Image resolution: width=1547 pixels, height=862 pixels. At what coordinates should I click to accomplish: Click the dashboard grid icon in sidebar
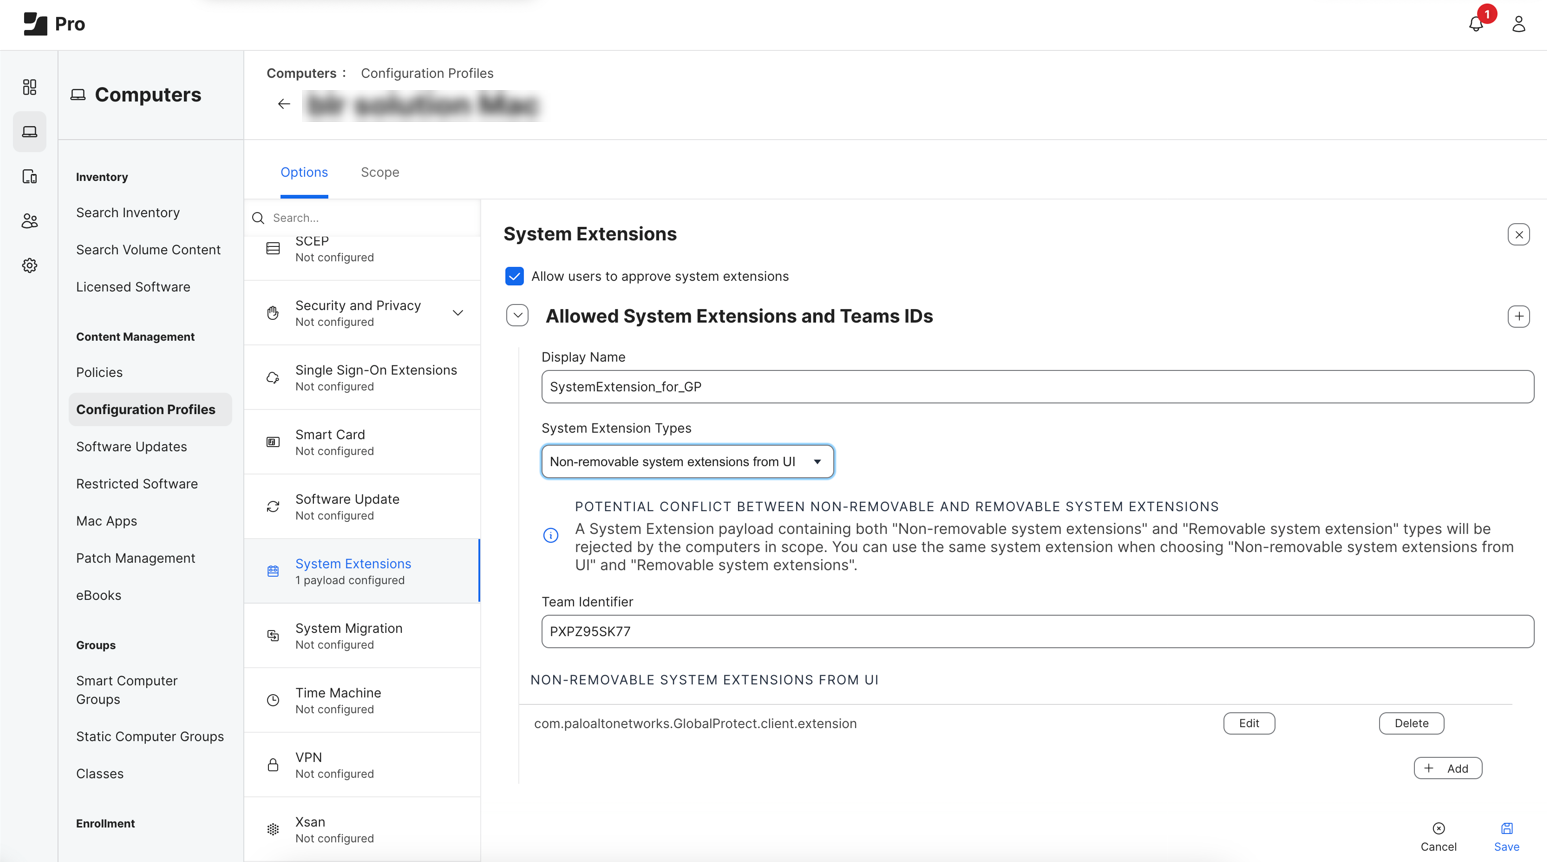click(30, 88)
